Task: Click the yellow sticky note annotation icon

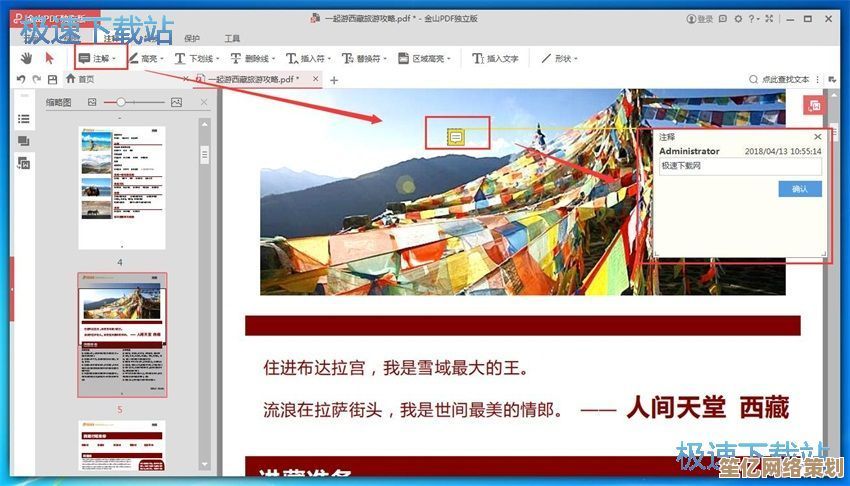Action: pyautogui.click(x=456, y=135)
